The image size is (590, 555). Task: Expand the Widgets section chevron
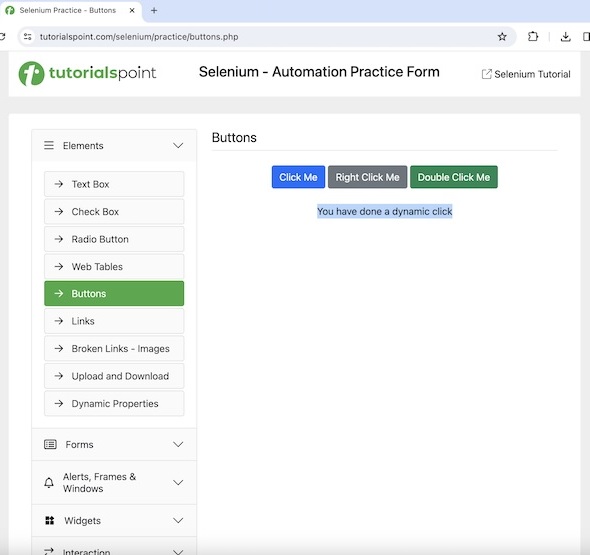click(178, 520)
